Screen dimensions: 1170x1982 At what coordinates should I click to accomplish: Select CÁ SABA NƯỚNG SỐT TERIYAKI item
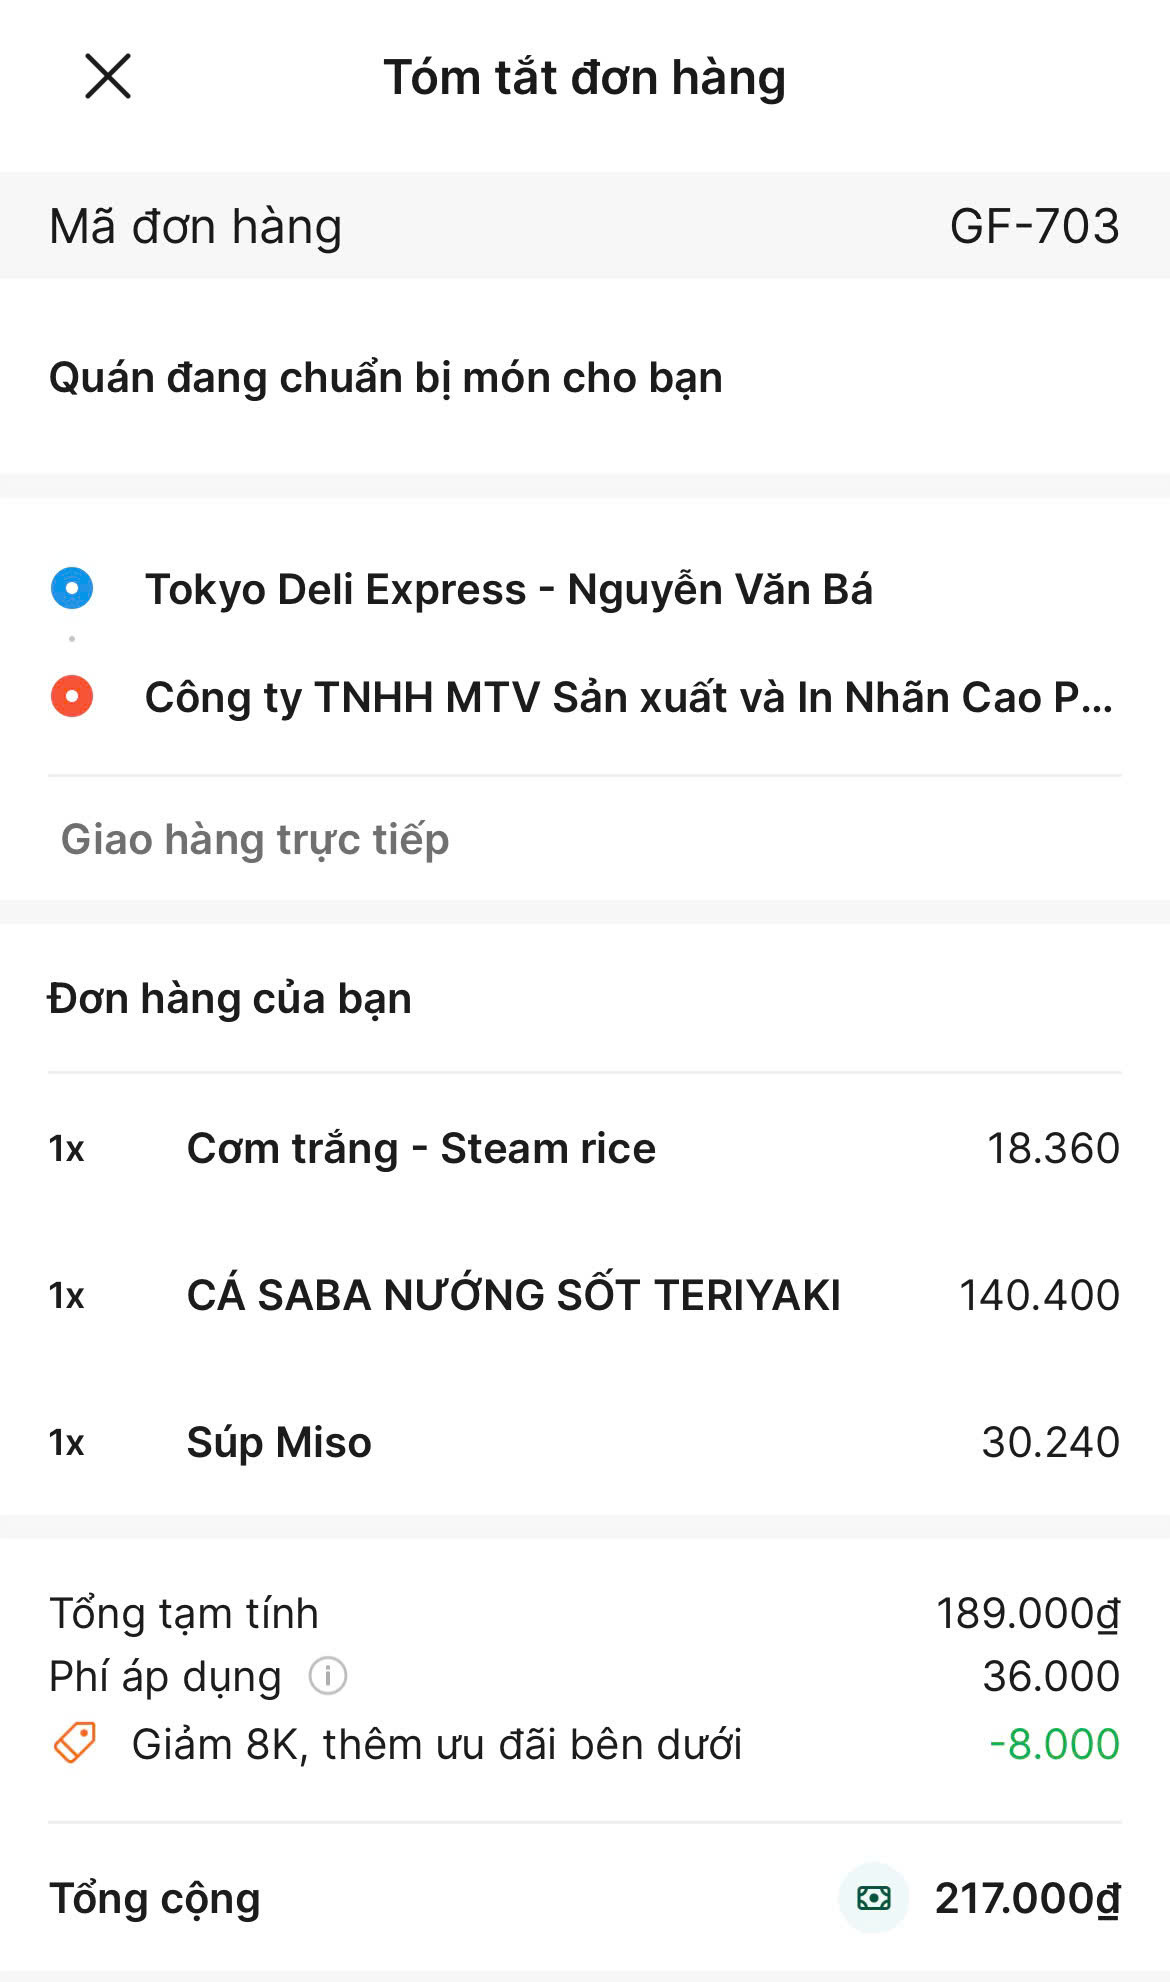tap(513, 1295)
